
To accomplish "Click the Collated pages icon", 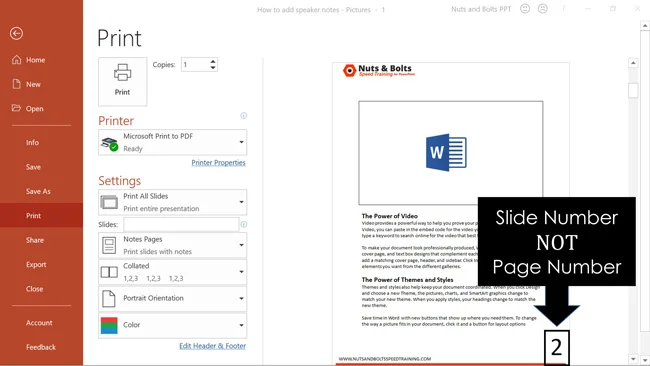I will pos(109,272).
